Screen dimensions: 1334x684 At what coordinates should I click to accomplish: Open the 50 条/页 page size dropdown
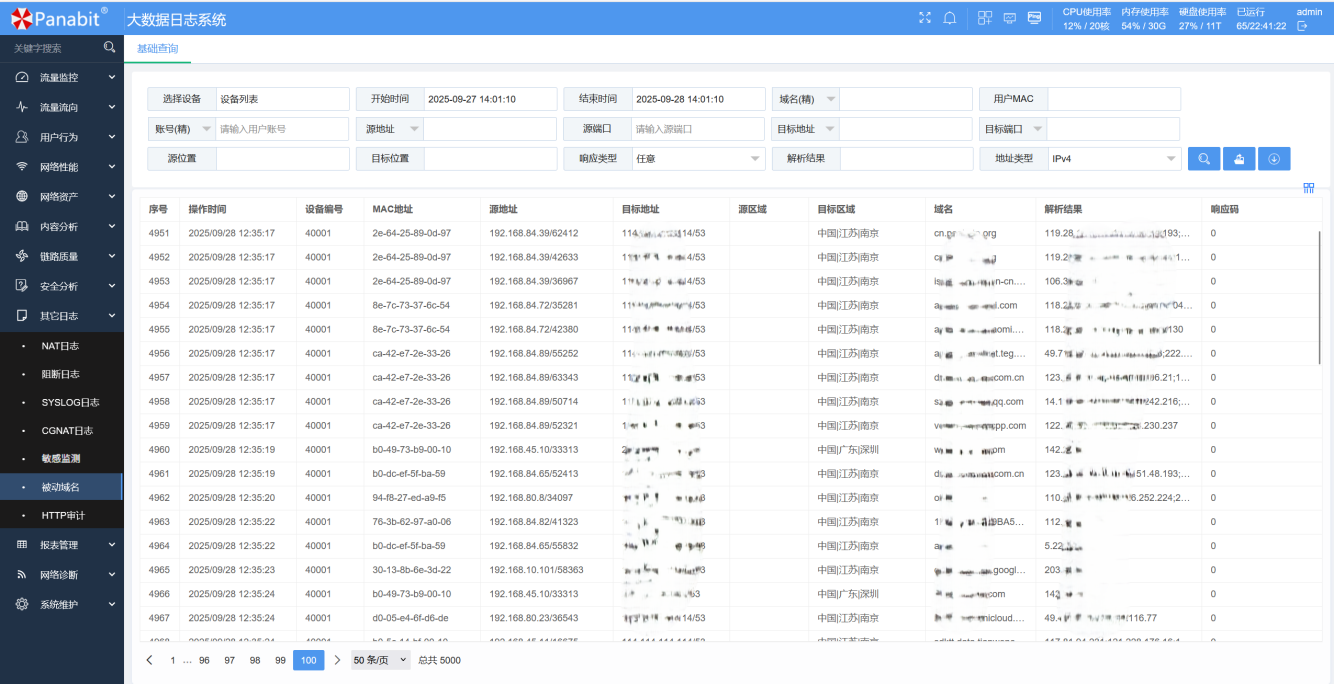[x=380, y=660]
